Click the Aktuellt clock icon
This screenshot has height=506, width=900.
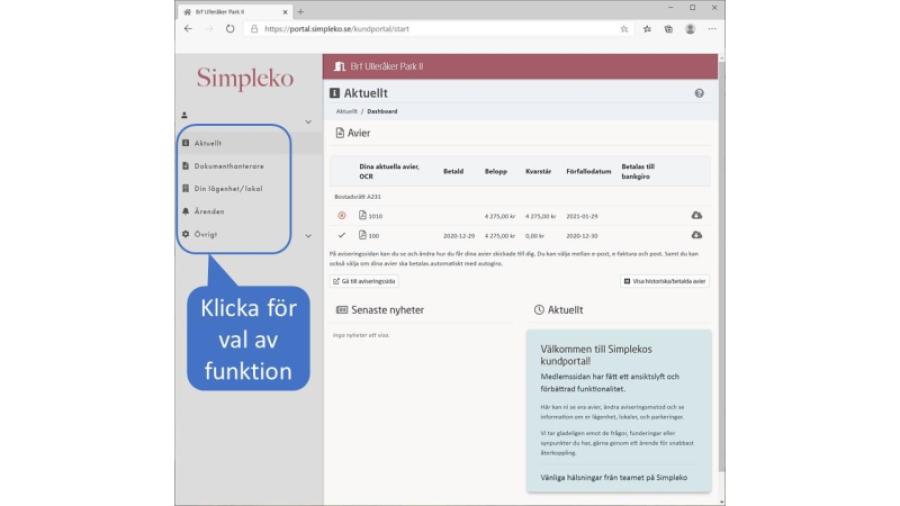[538, 310]
